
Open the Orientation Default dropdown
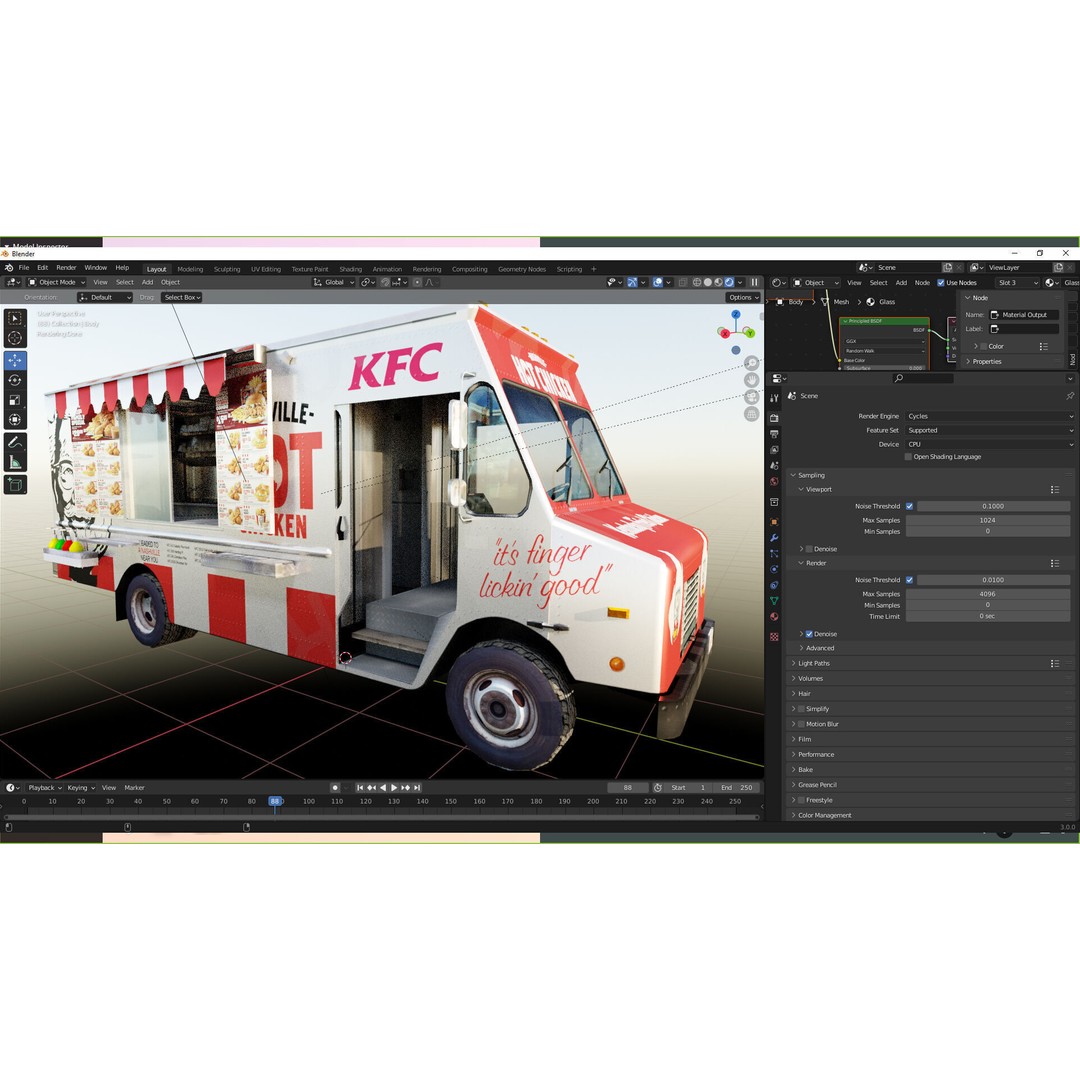[x=105, y=298]
